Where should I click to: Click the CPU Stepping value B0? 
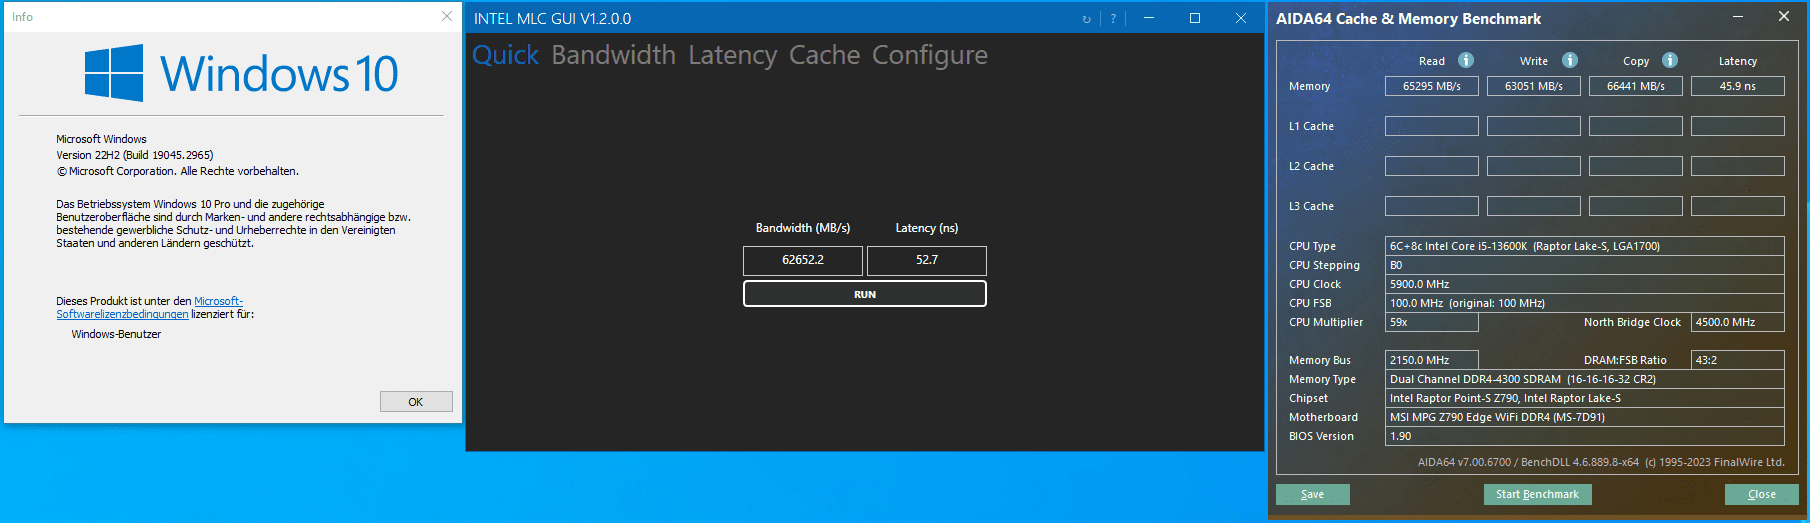click(x=1585, y=265)
